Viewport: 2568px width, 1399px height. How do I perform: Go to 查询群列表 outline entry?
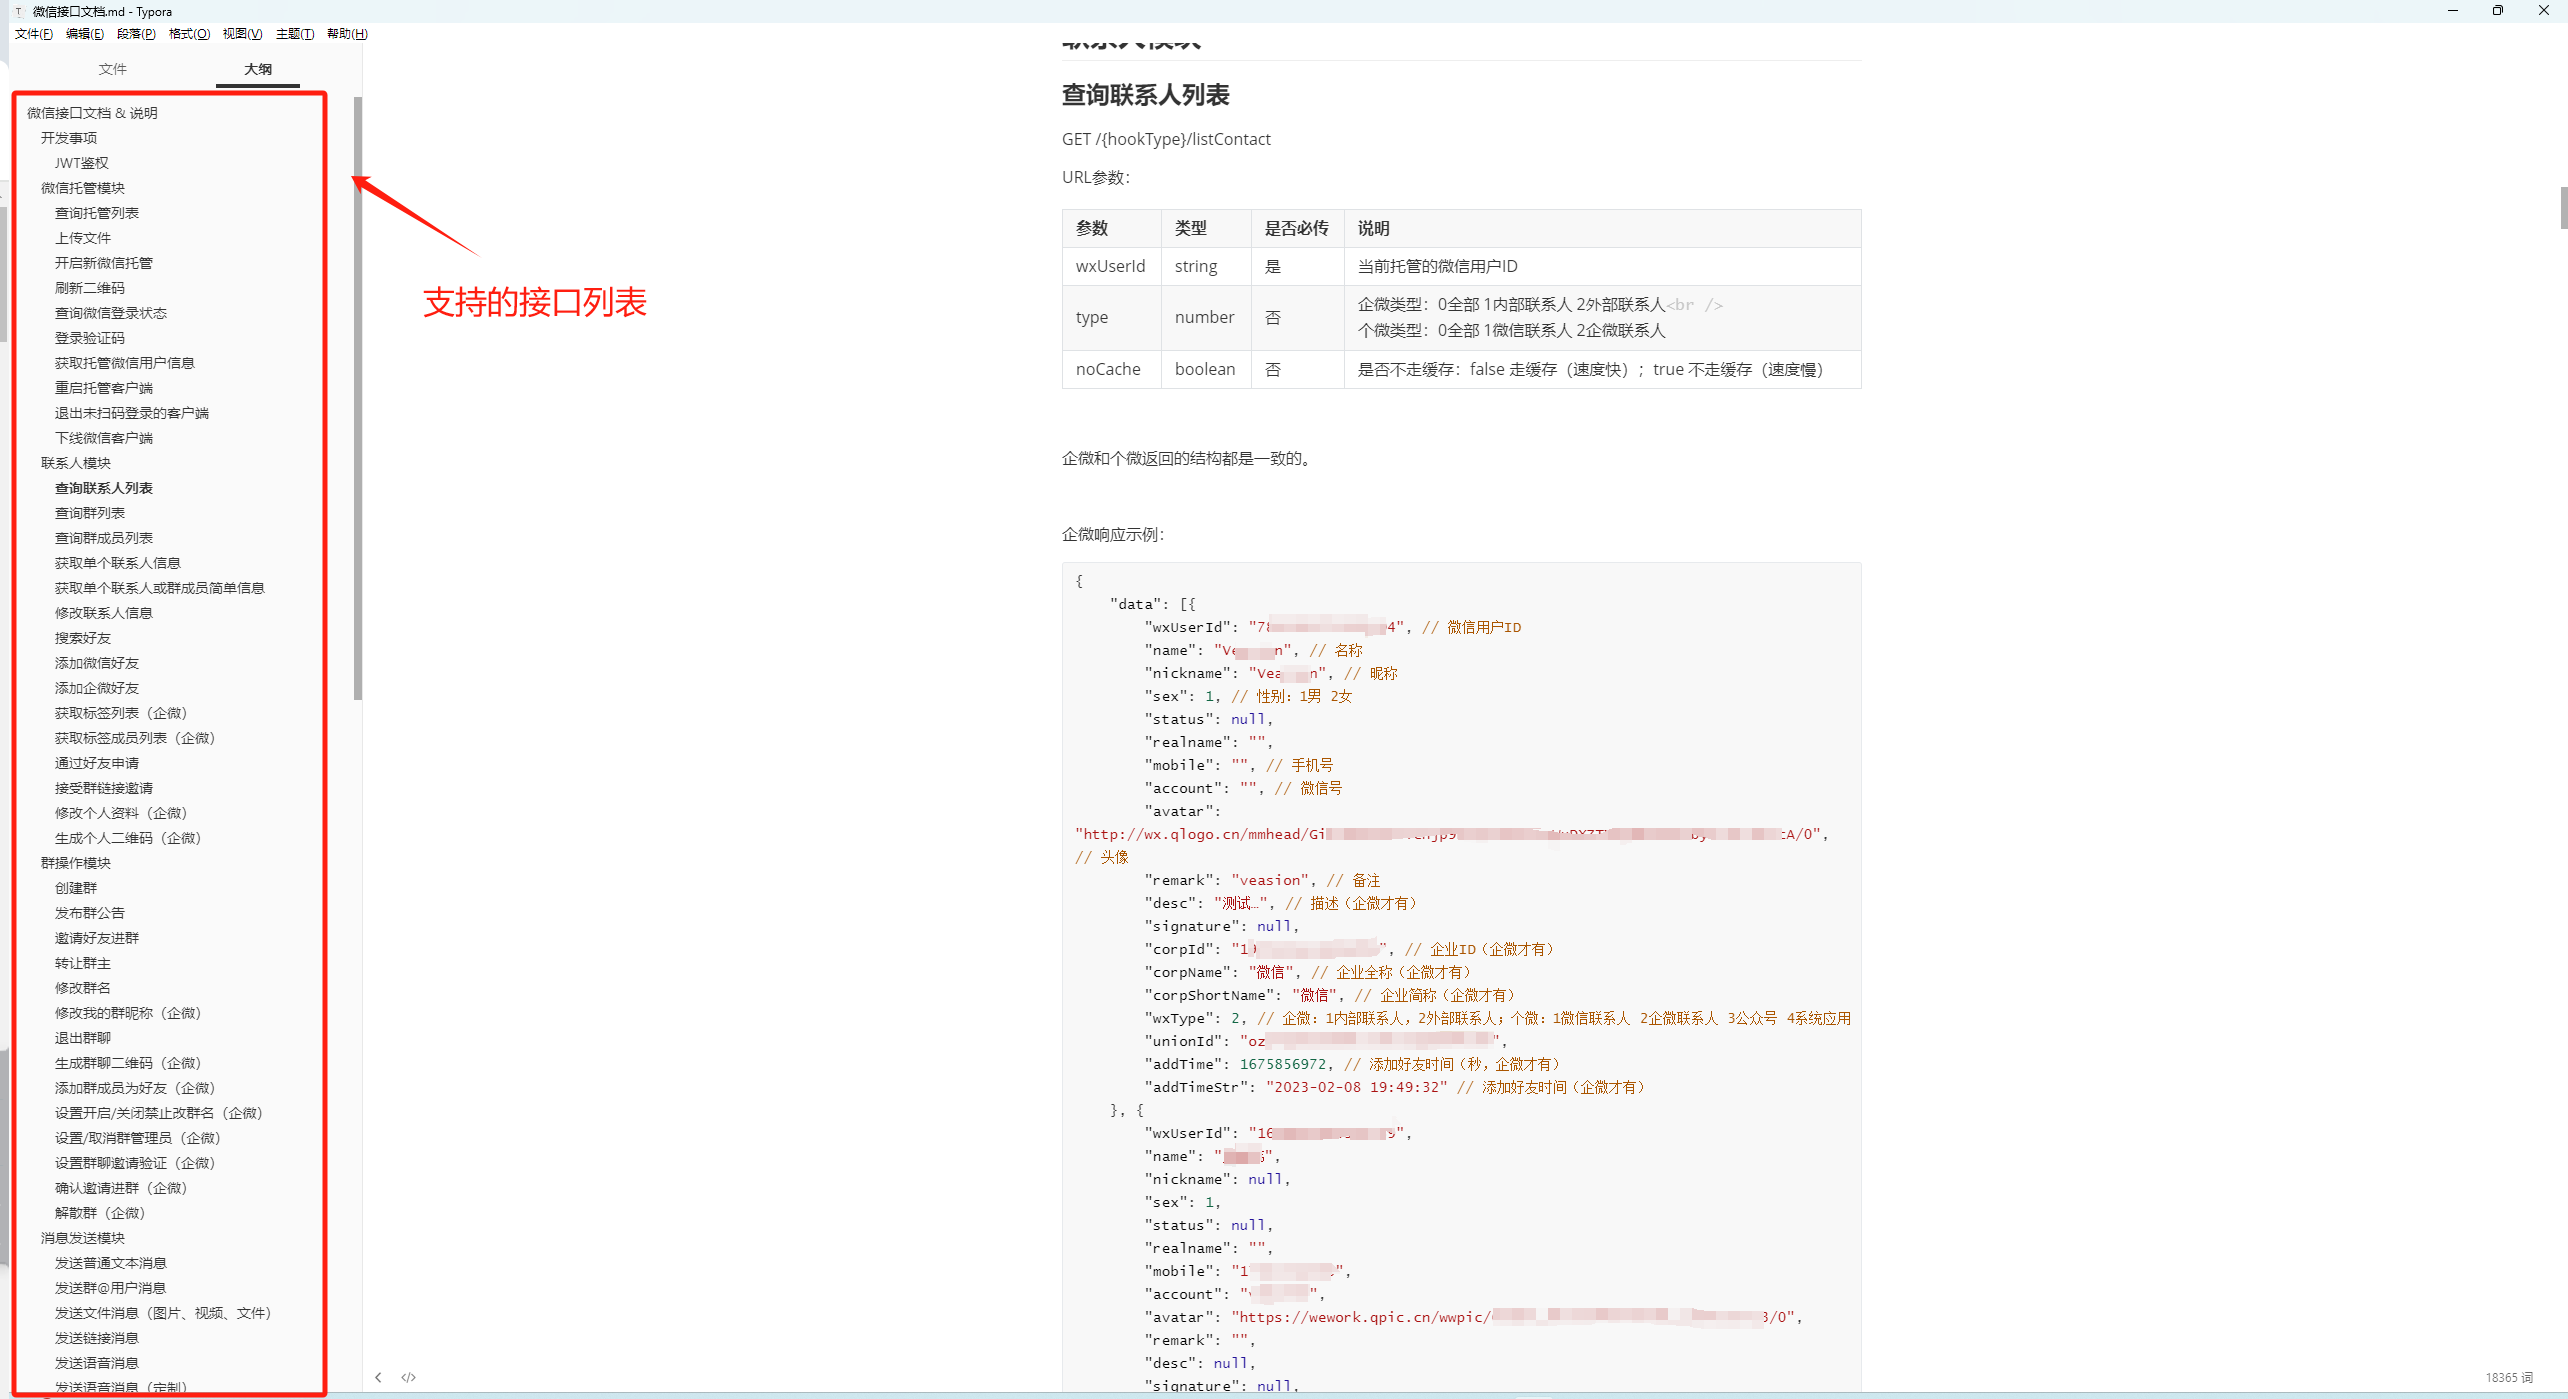click(x=89, y=513)
